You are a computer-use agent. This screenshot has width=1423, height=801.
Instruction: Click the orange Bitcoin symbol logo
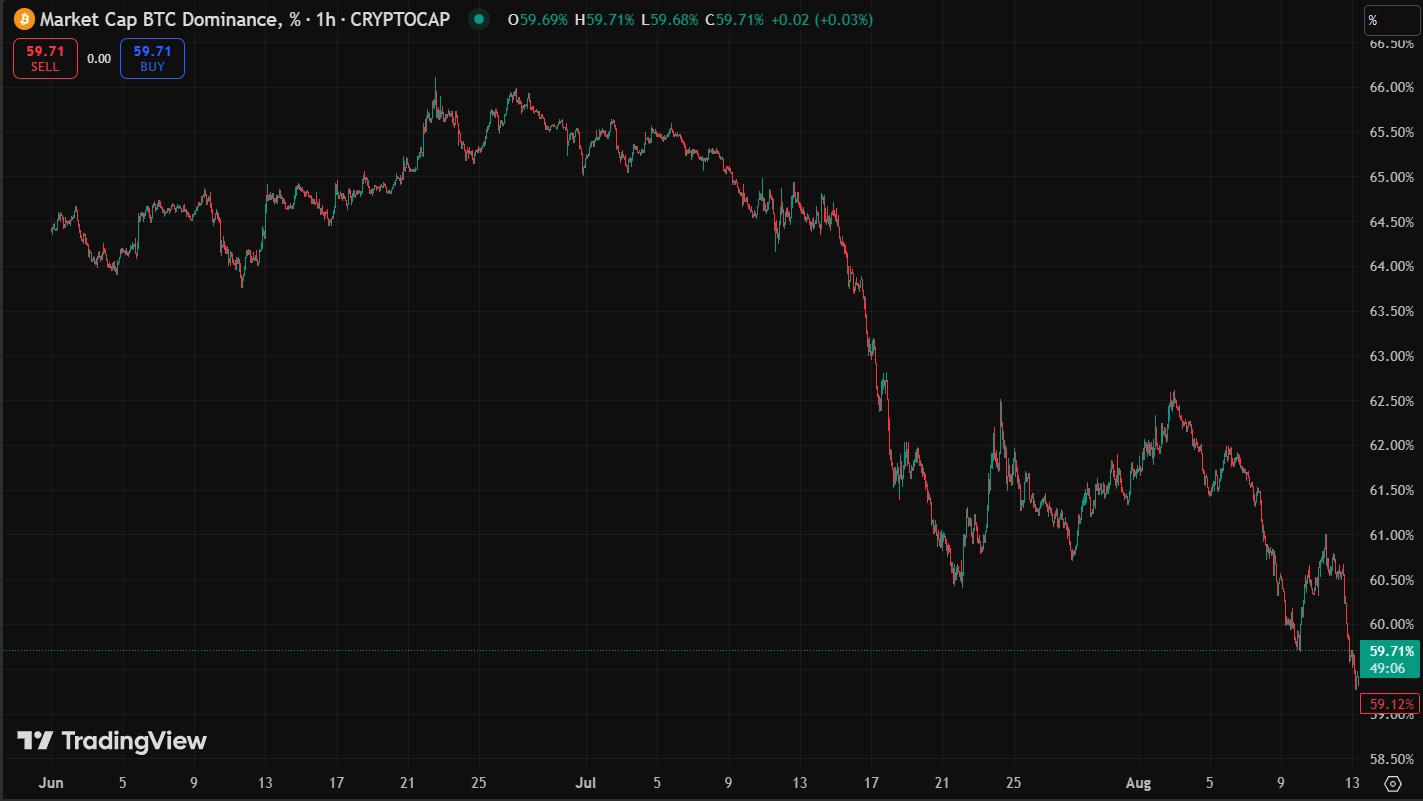pos(25,19)
